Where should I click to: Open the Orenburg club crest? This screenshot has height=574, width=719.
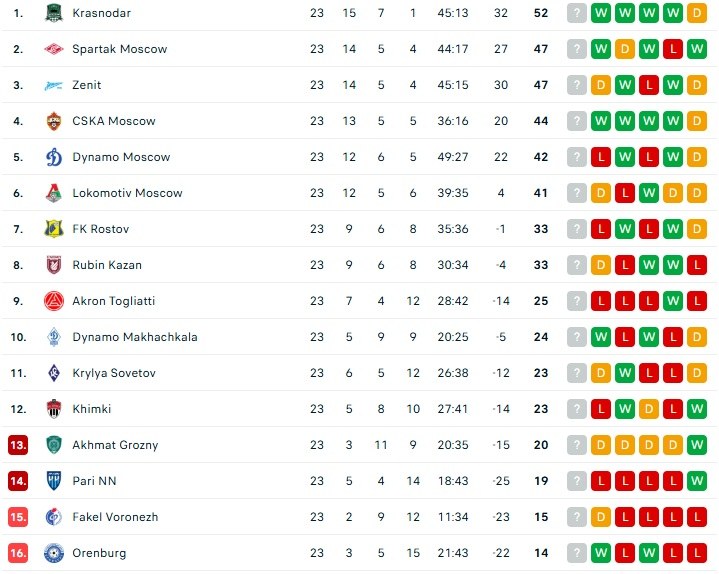tap(54, 553)
